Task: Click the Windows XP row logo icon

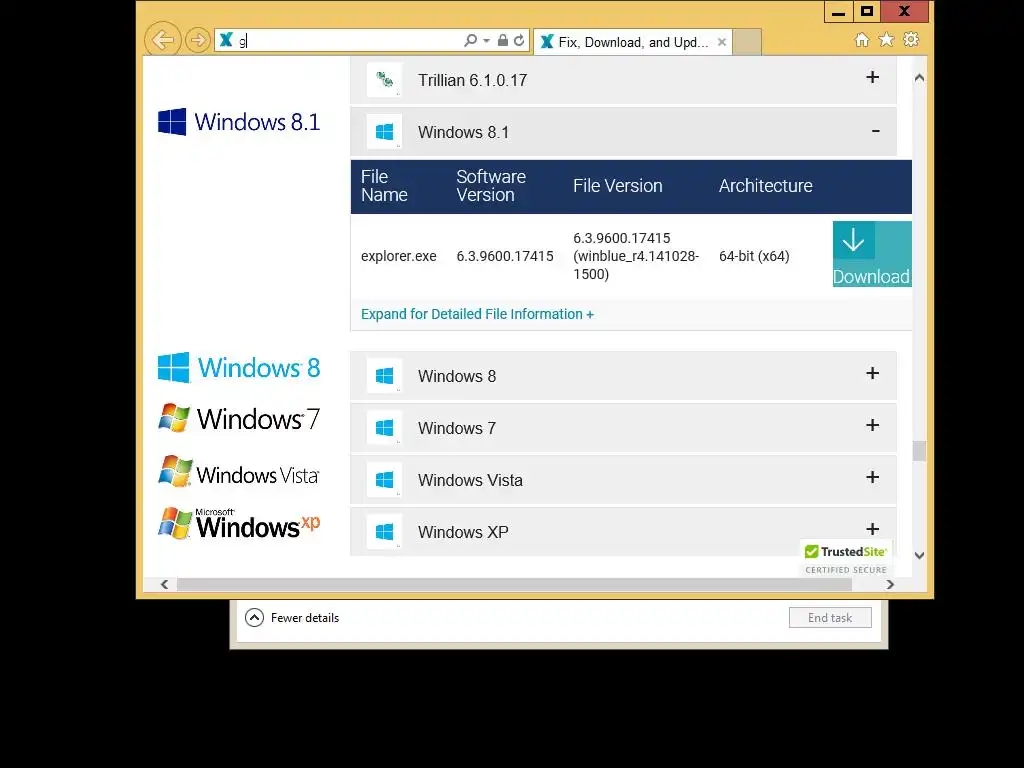Action: pyautogui.click(x=384, y=532)
